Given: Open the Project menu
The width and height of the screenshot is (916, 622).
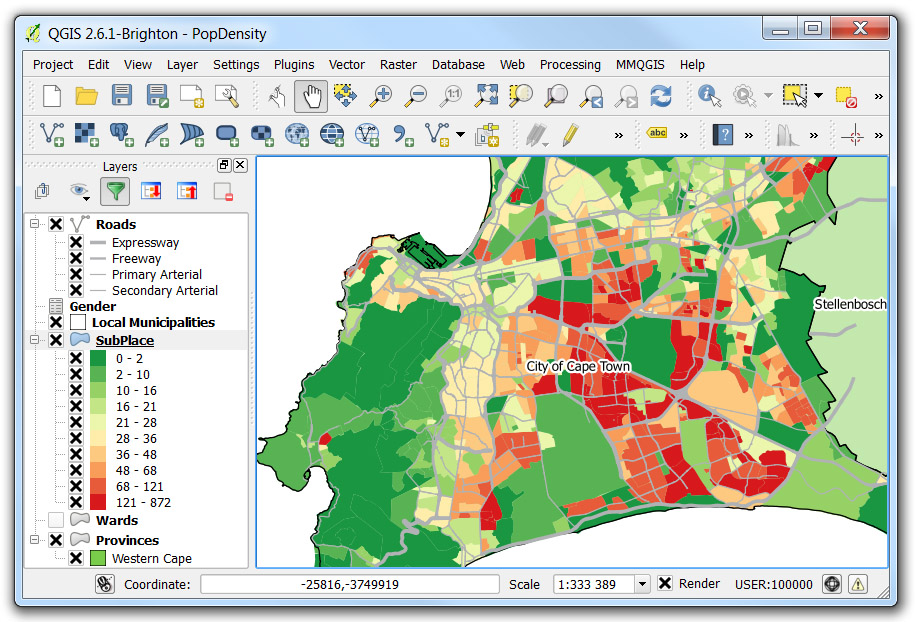Looking at the screenshot, I should (53, 65).
